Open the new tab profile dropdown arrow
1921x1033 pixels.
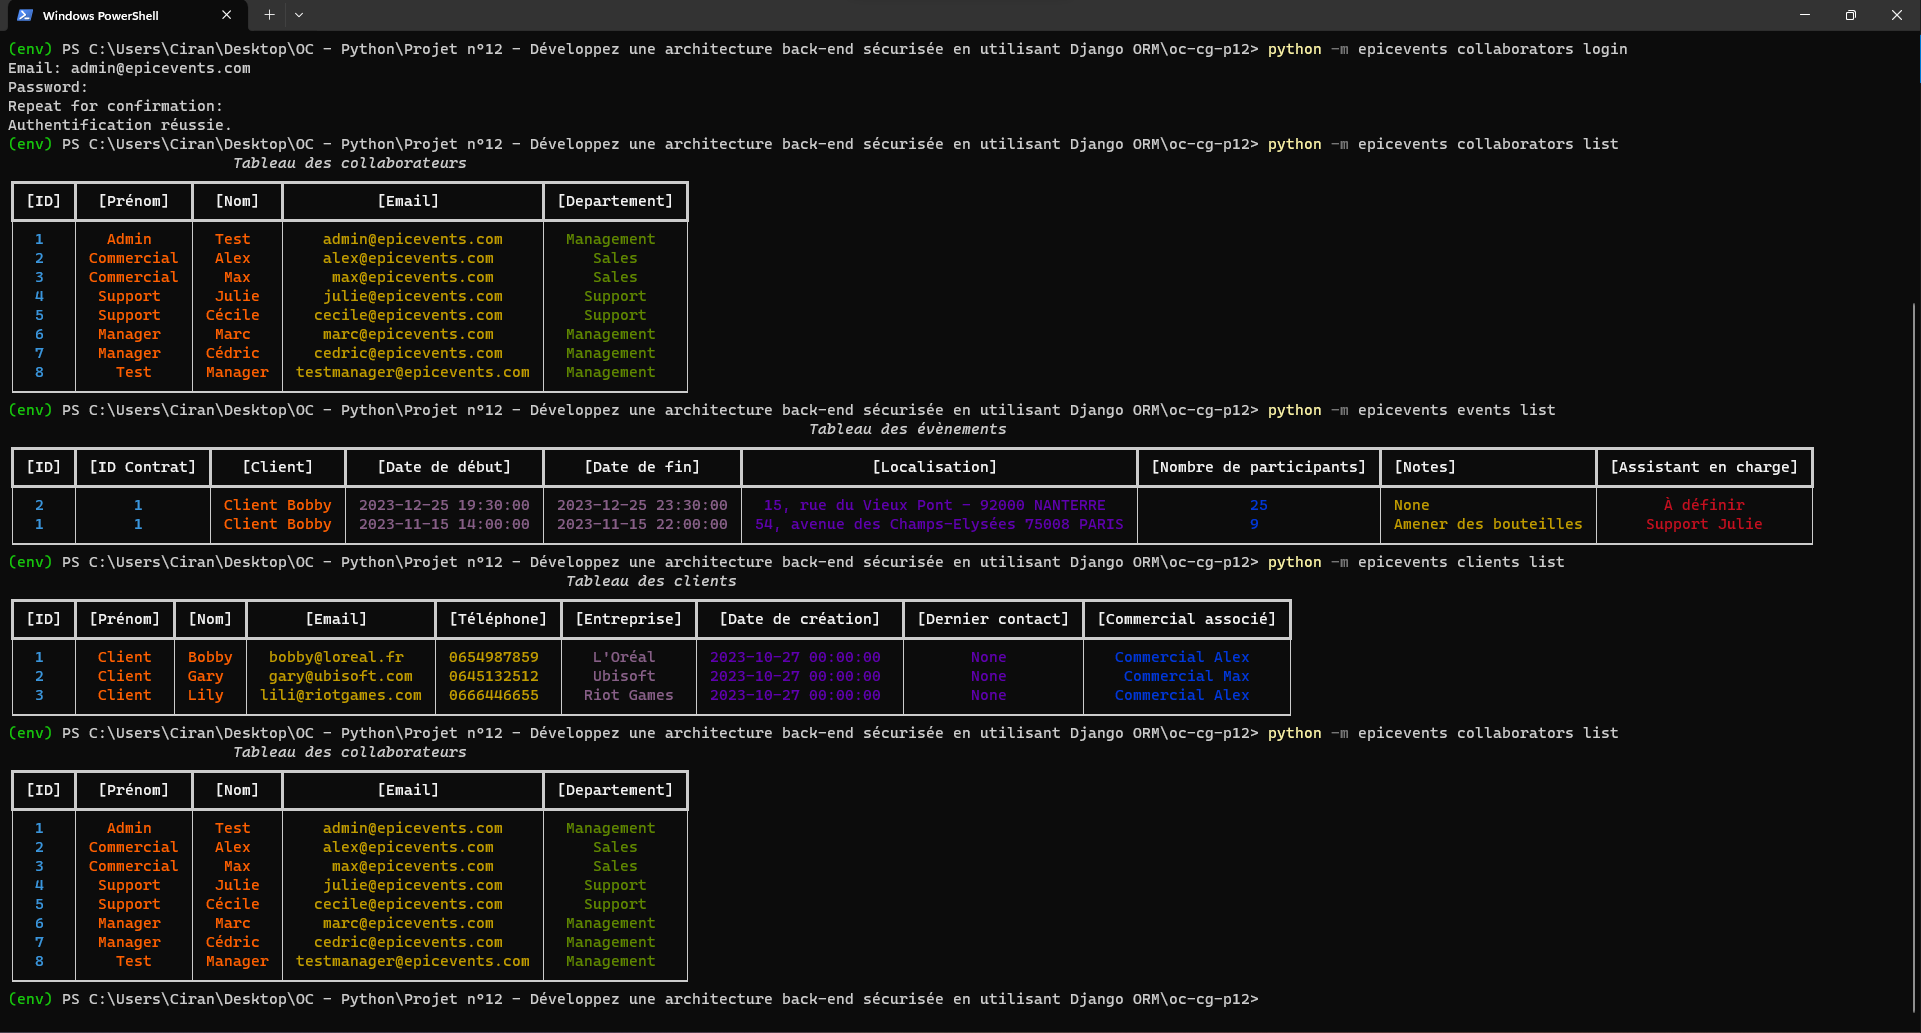pyautogui.click(x=299, y=15)
